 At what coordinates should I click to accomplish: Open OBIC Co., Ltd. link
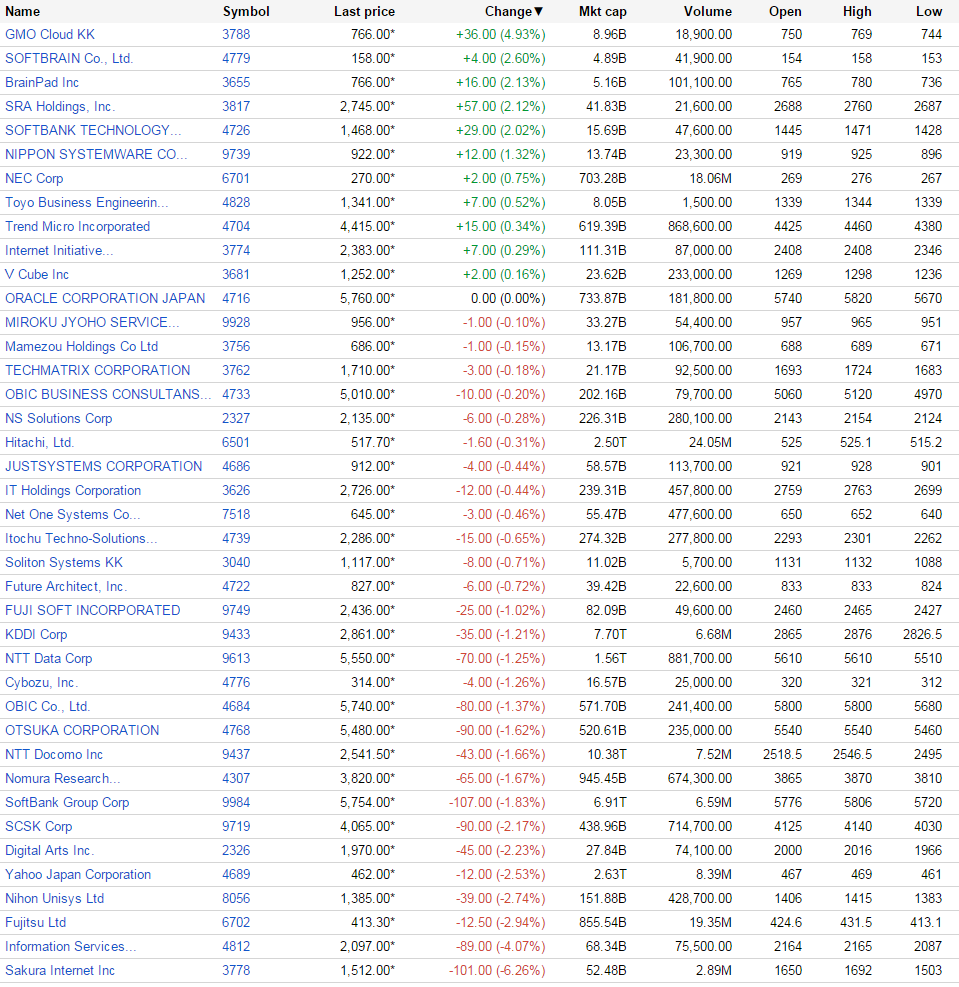click(47, 706)
